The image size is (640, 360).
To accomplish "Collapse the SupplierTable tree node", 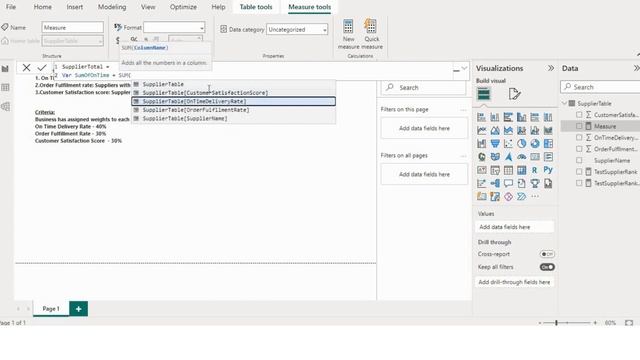I will 564,103.
